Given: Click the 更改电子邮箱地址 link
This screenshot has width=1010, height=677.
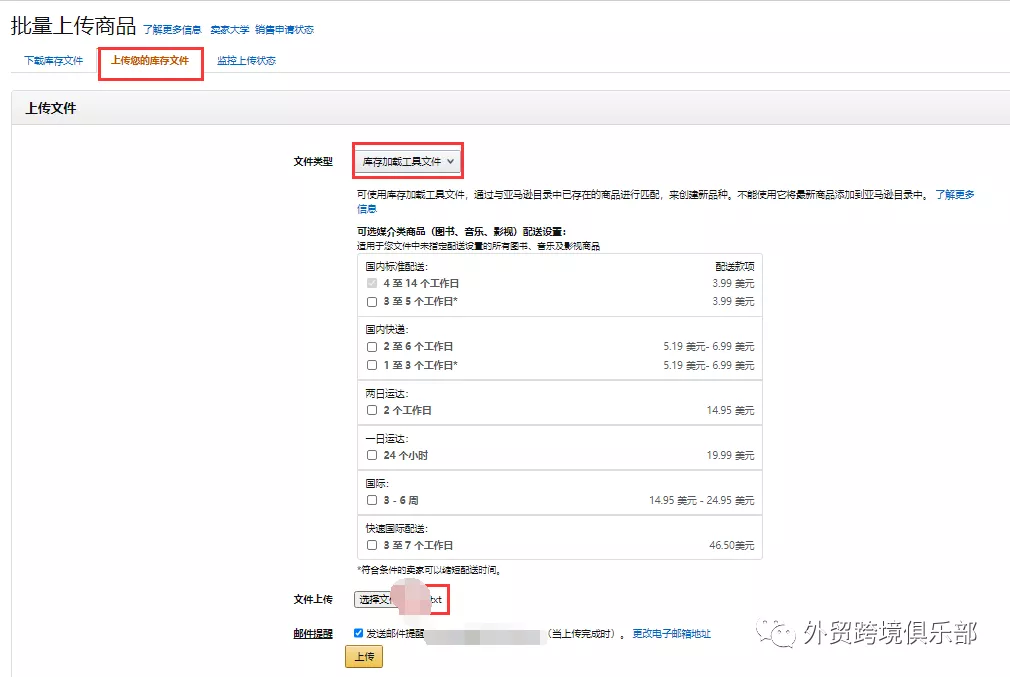Looking at the screenshot, I should tap(671, 634).
